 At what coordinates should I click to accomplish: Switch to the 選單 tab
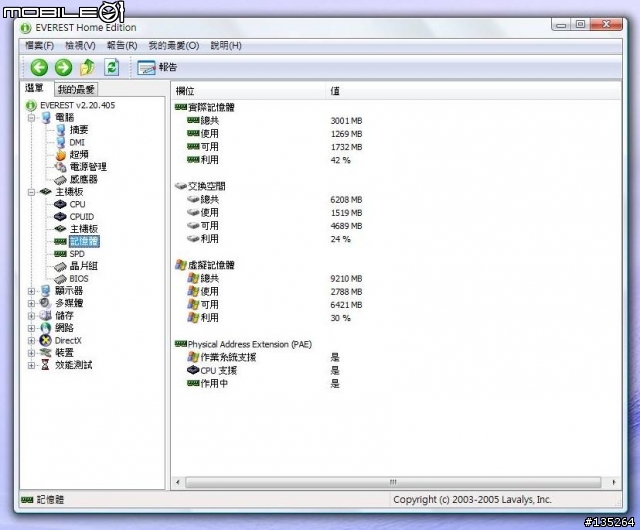[x=34, y=88]
